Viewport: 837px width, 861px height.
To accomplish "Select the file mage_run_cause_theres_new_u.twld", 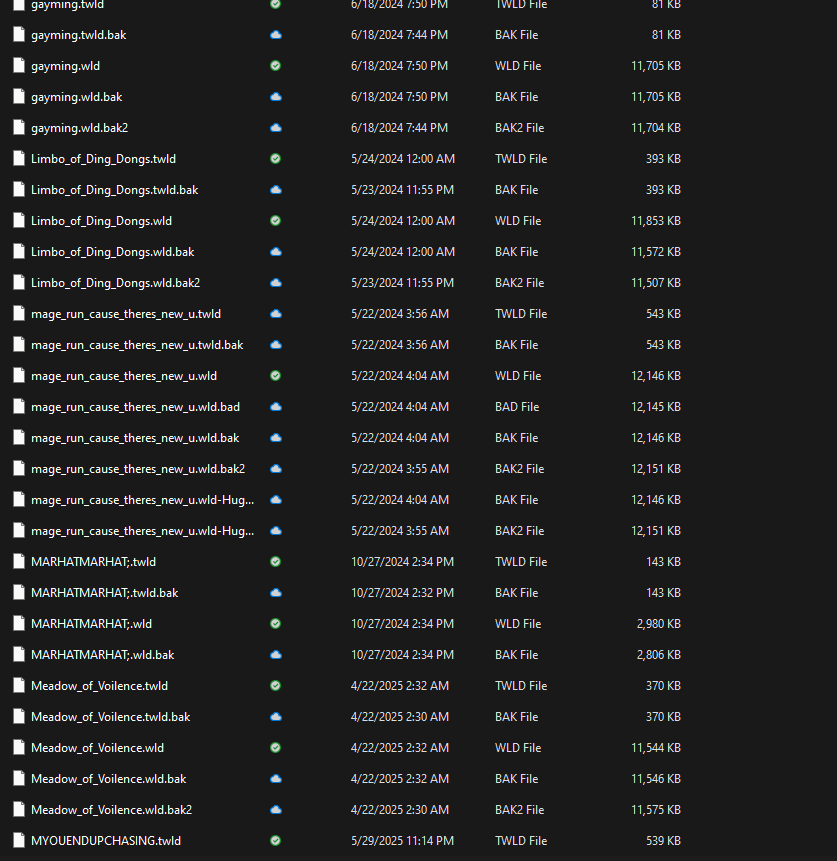I will [x=126, y=314].
